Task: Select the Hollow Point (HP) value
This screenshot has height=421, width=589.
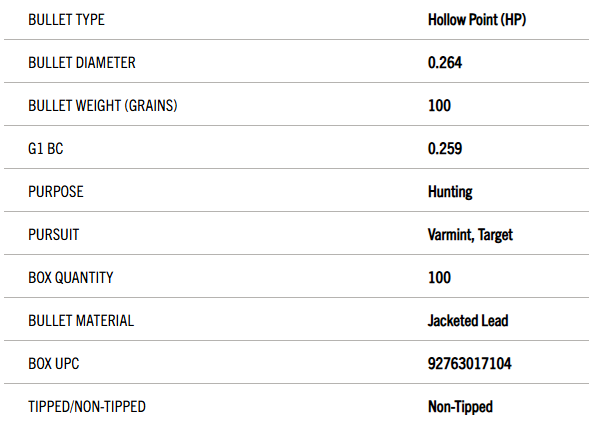Action: pyautogui.click(x=477, y=20)
